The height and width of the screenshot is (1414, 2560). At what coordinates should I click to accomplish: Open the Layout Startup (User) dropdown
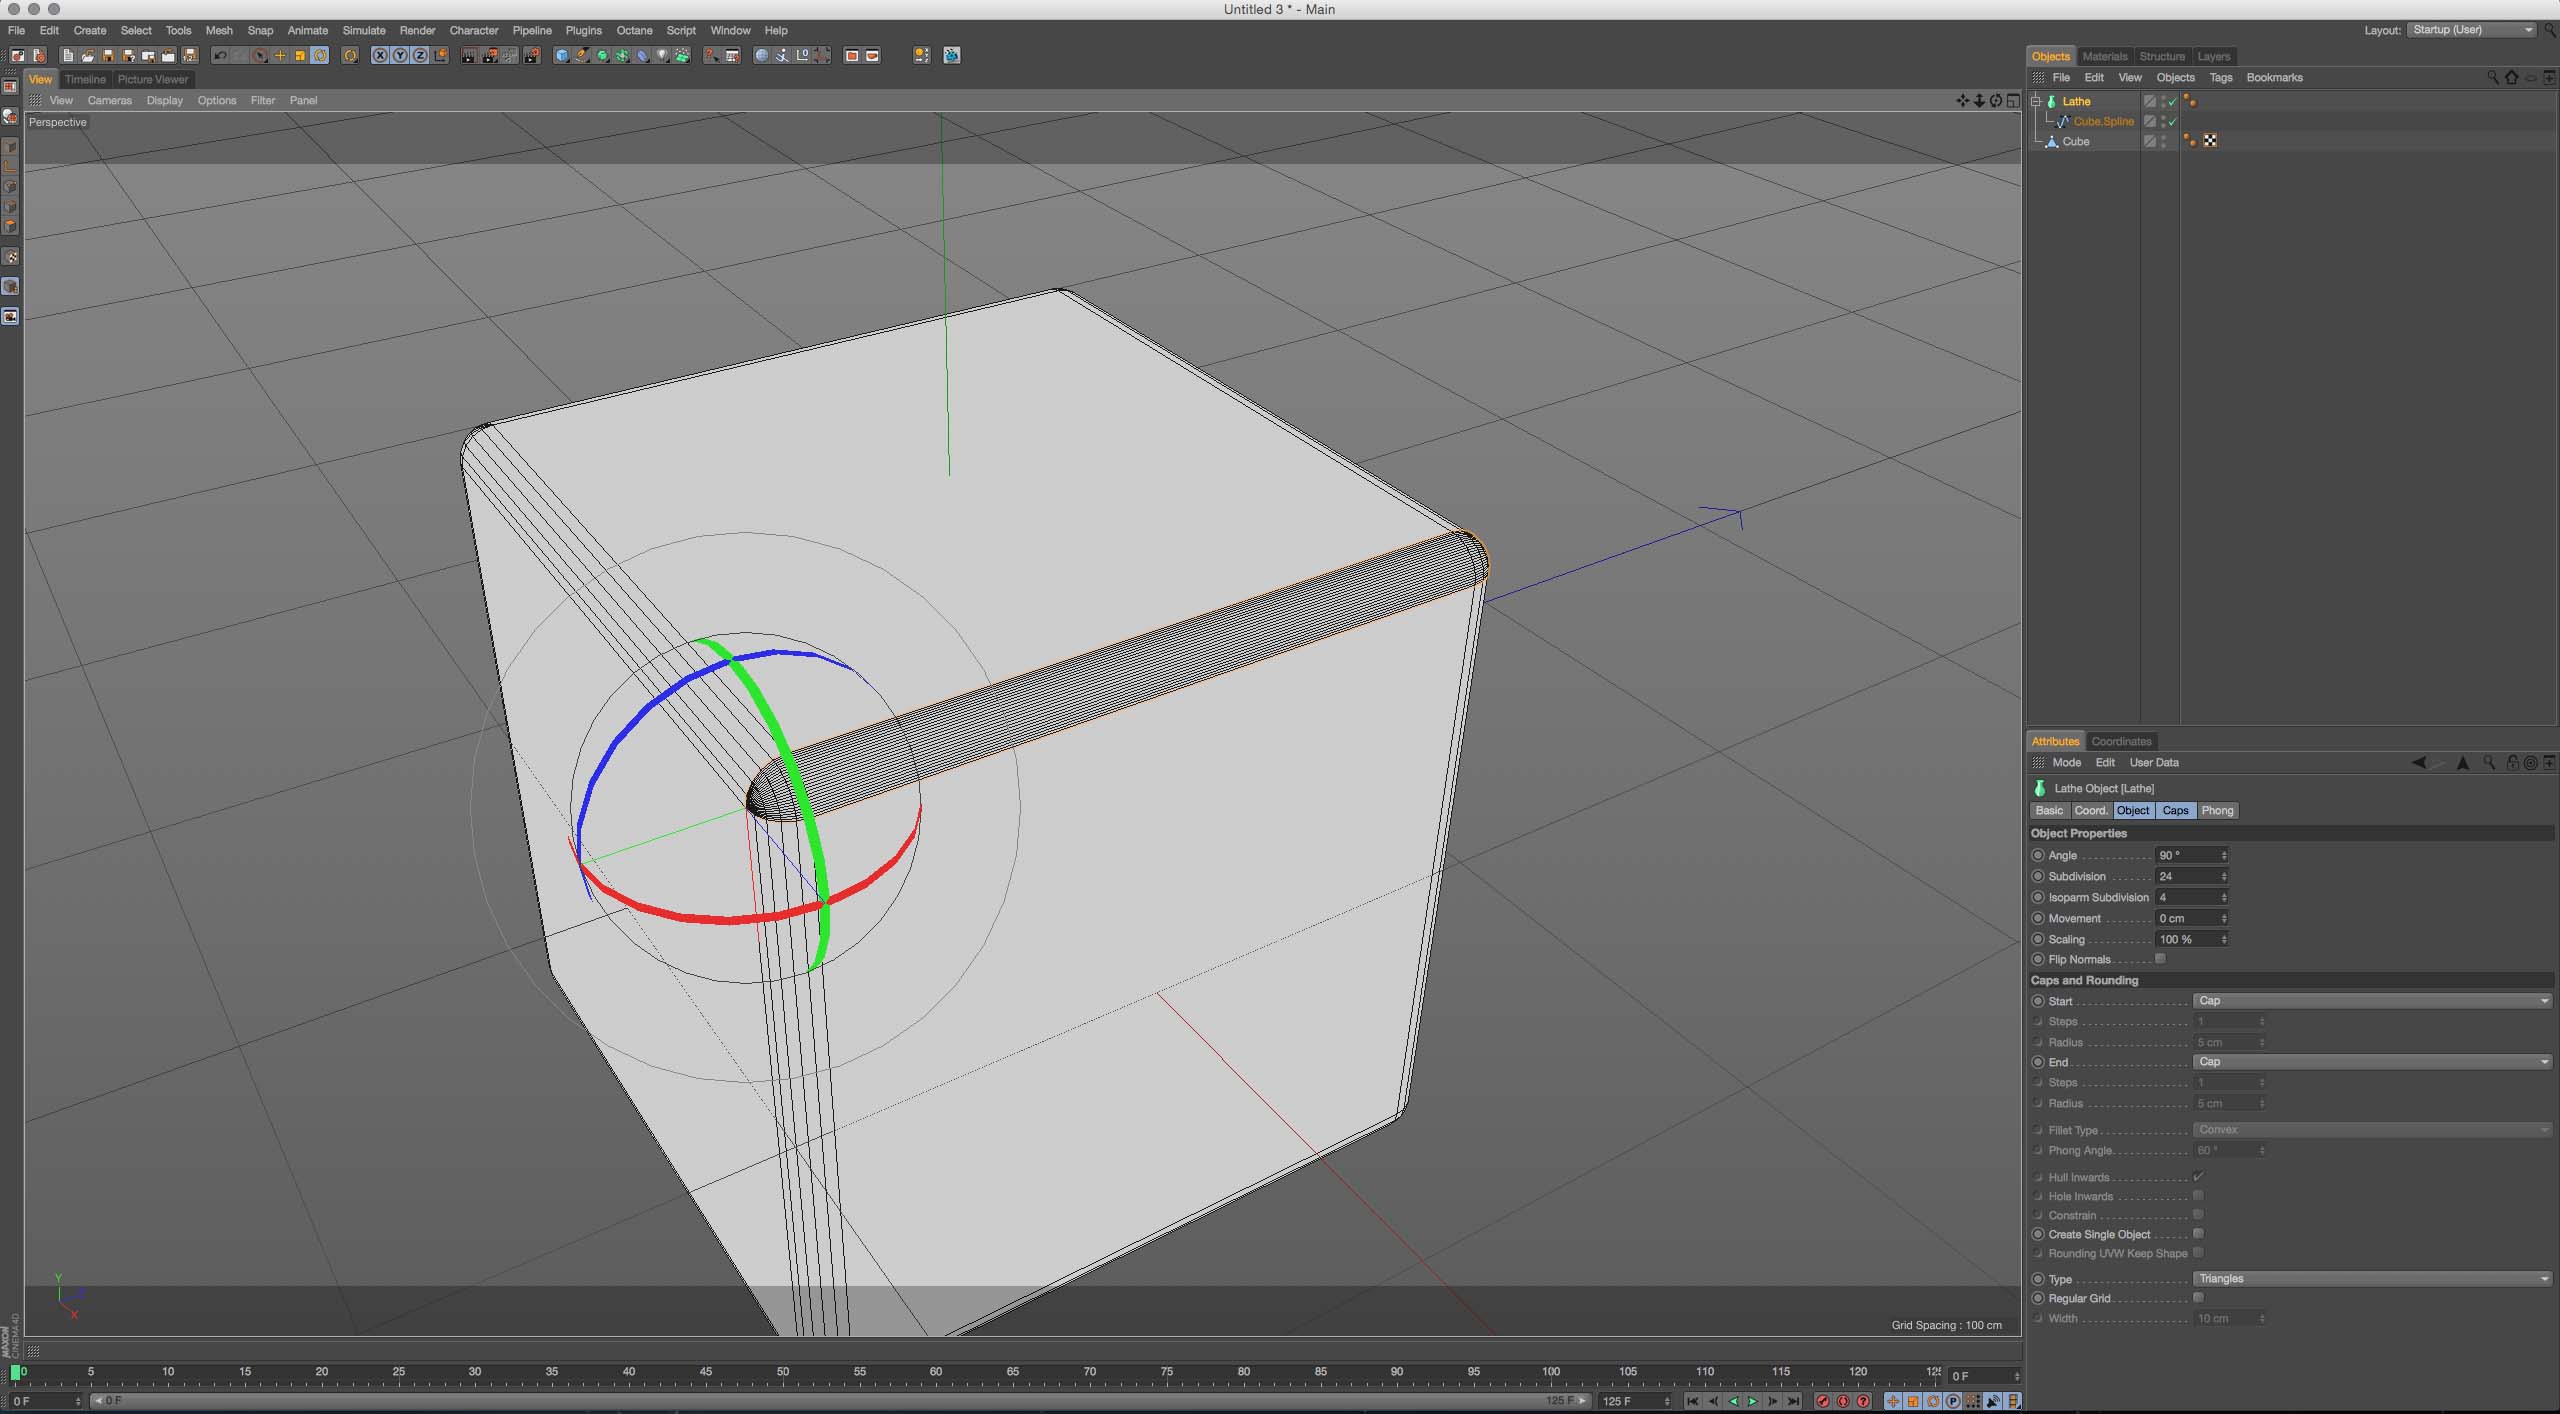click(x=2472, y=30)
